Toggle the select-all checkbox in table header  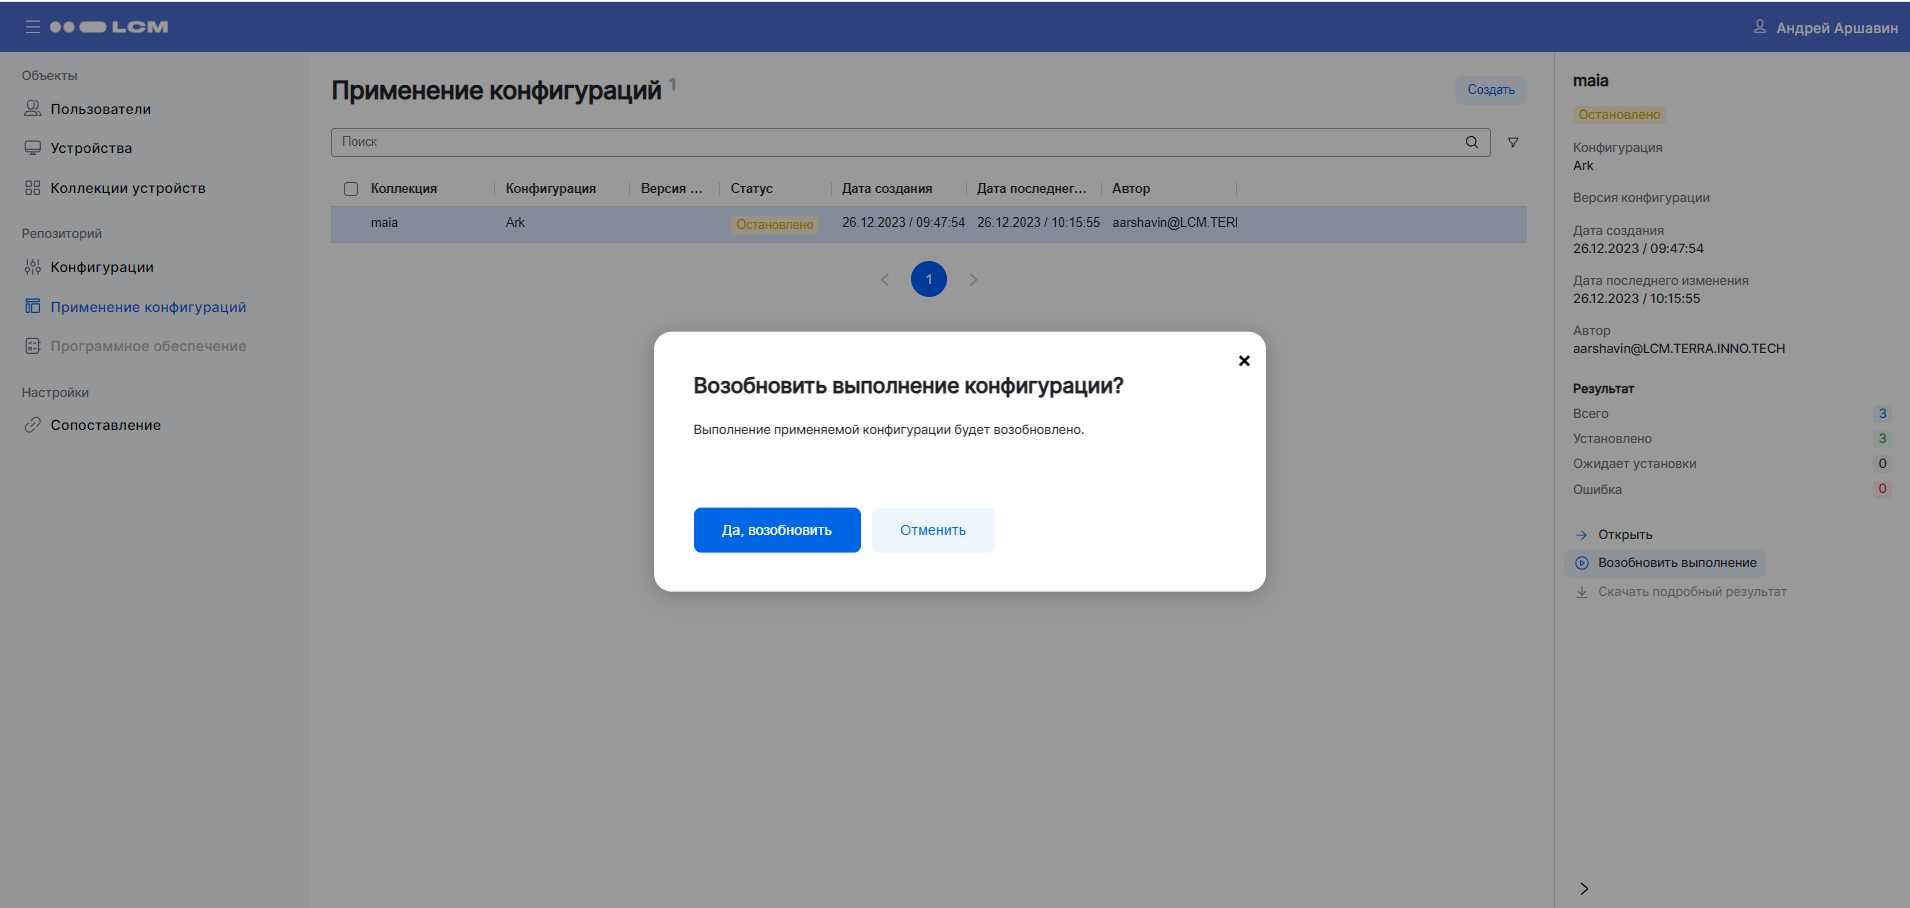[x=351, y=189]
